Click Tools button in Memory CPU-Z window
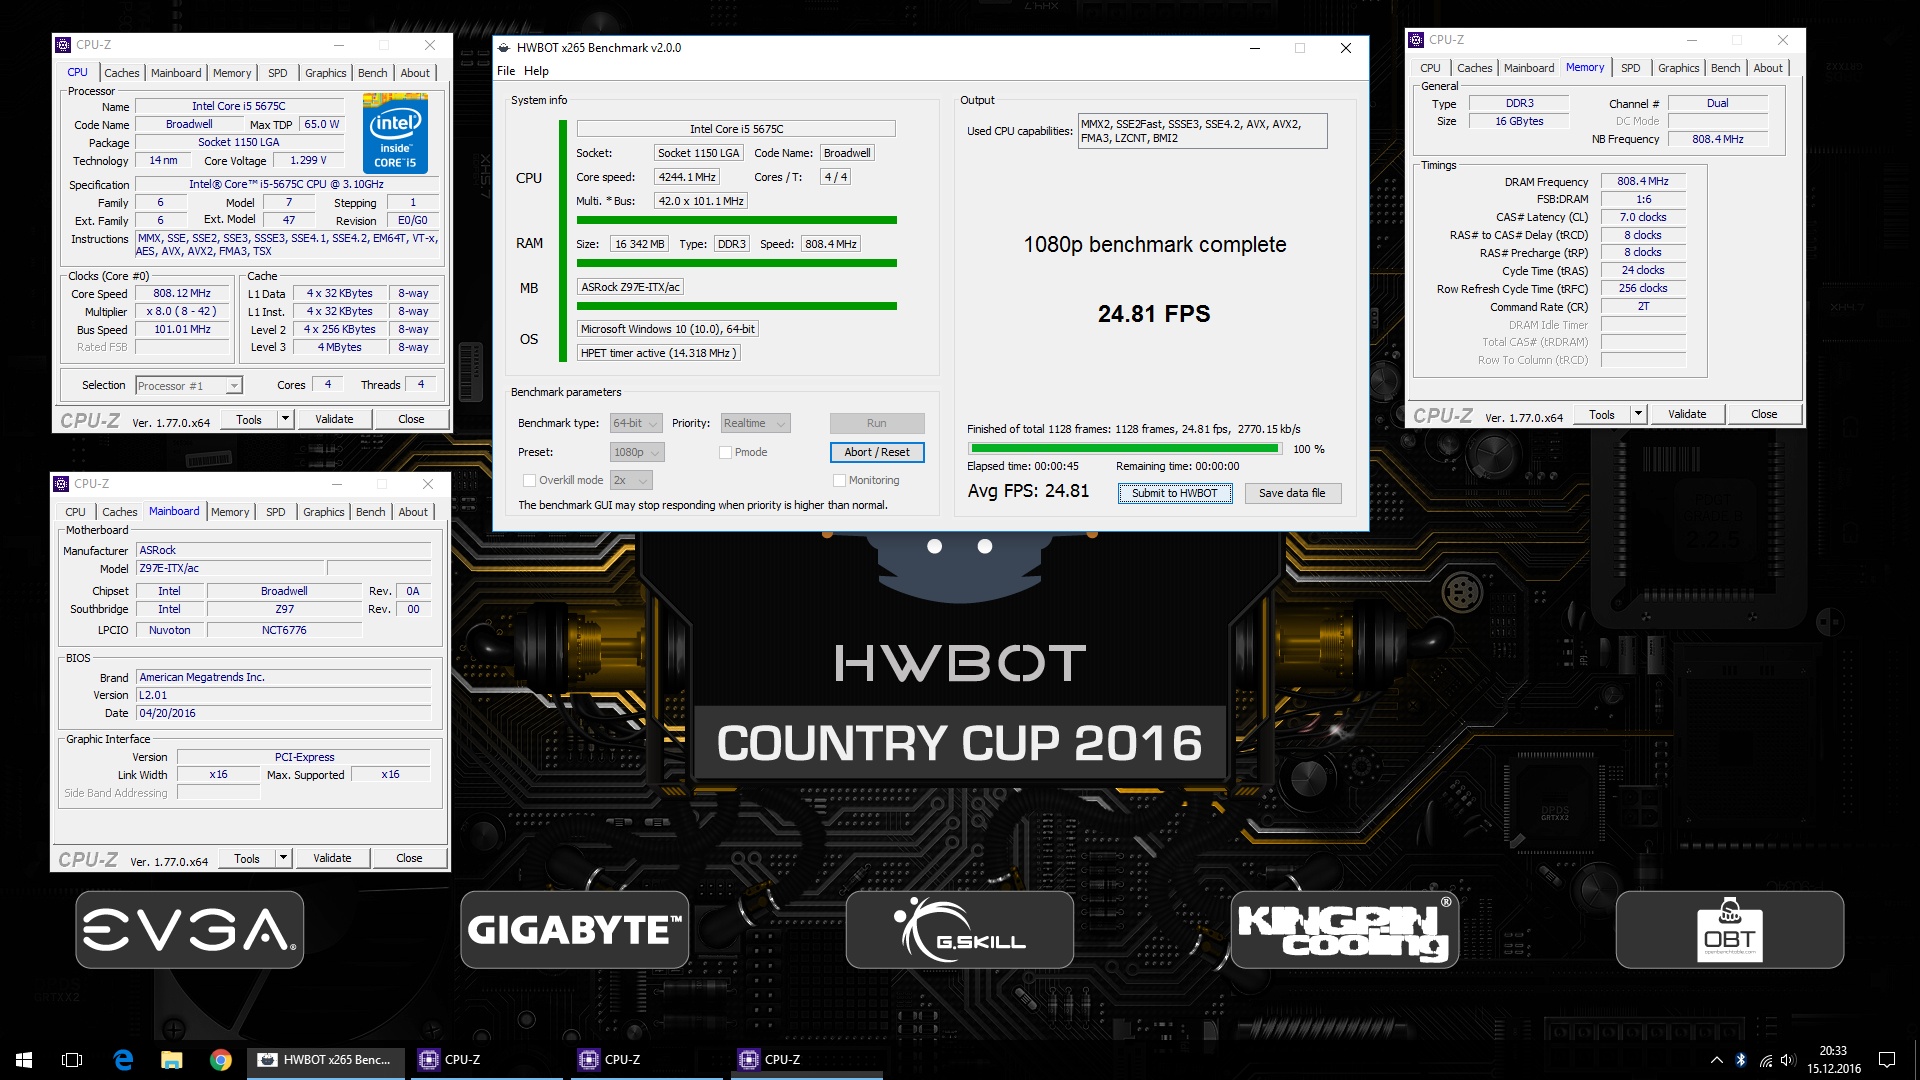The image size is (1920, 1080). pos(1602,415)
